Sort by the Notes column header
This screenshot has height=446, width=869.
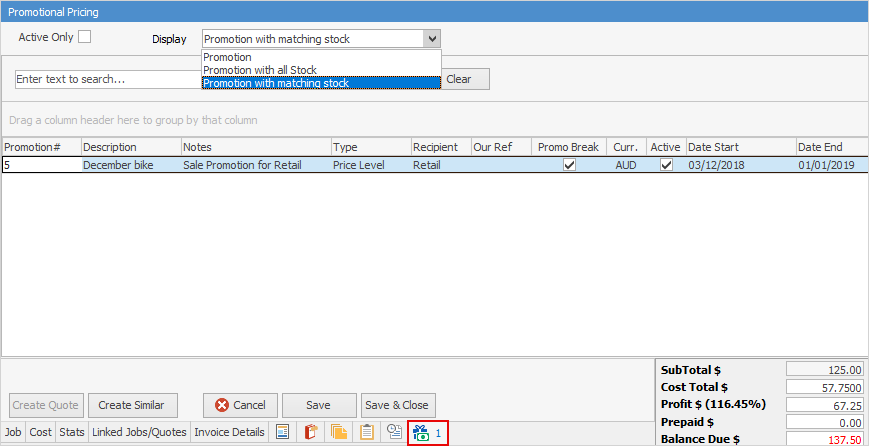coord(256,147)
